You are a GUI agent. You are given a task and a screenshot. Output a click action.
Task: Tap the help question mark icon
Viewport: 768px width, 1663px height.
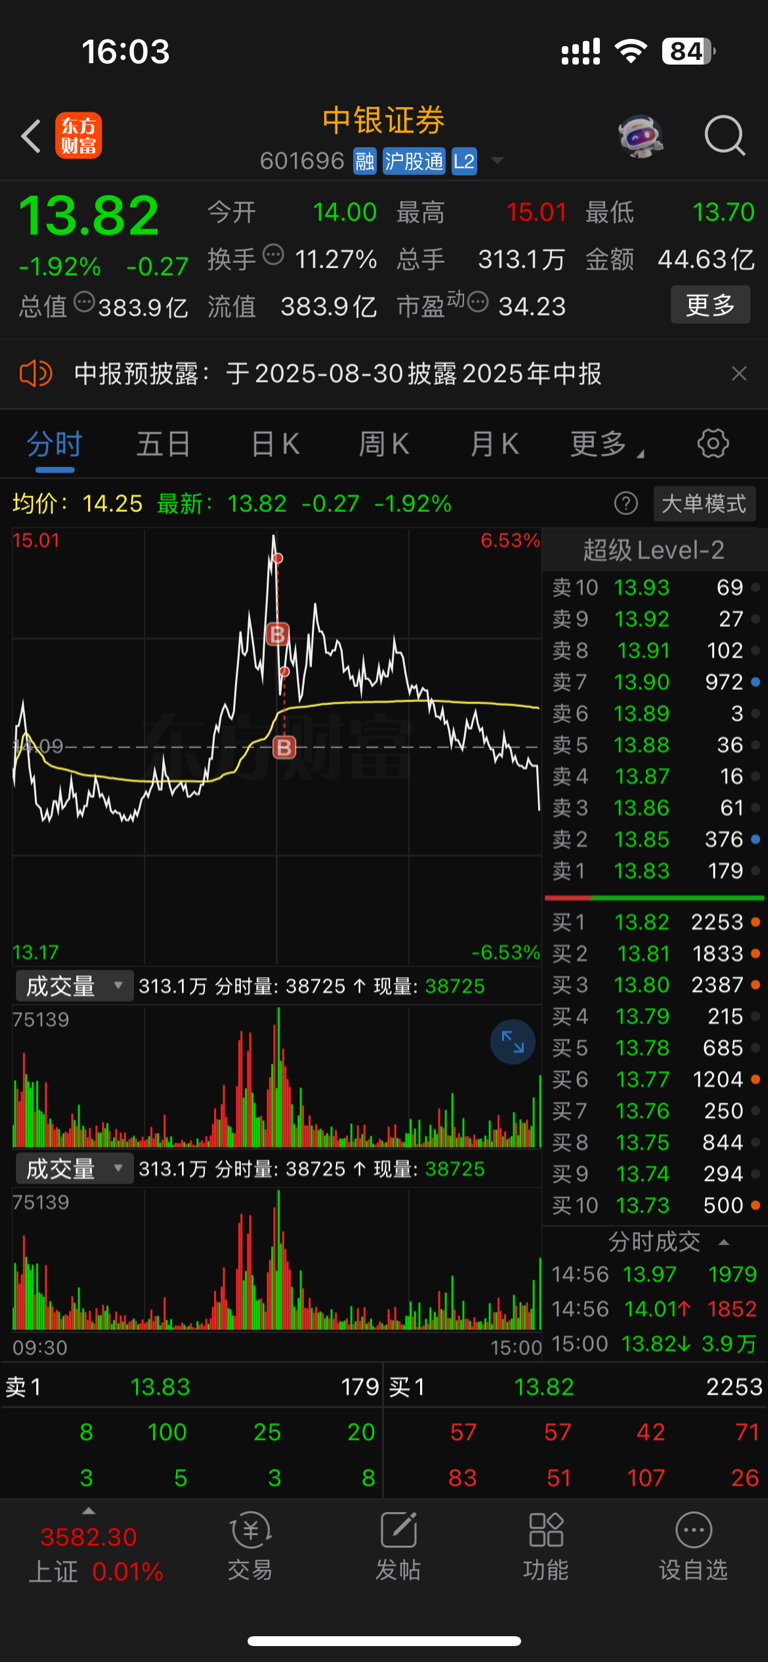pos(626,503)
